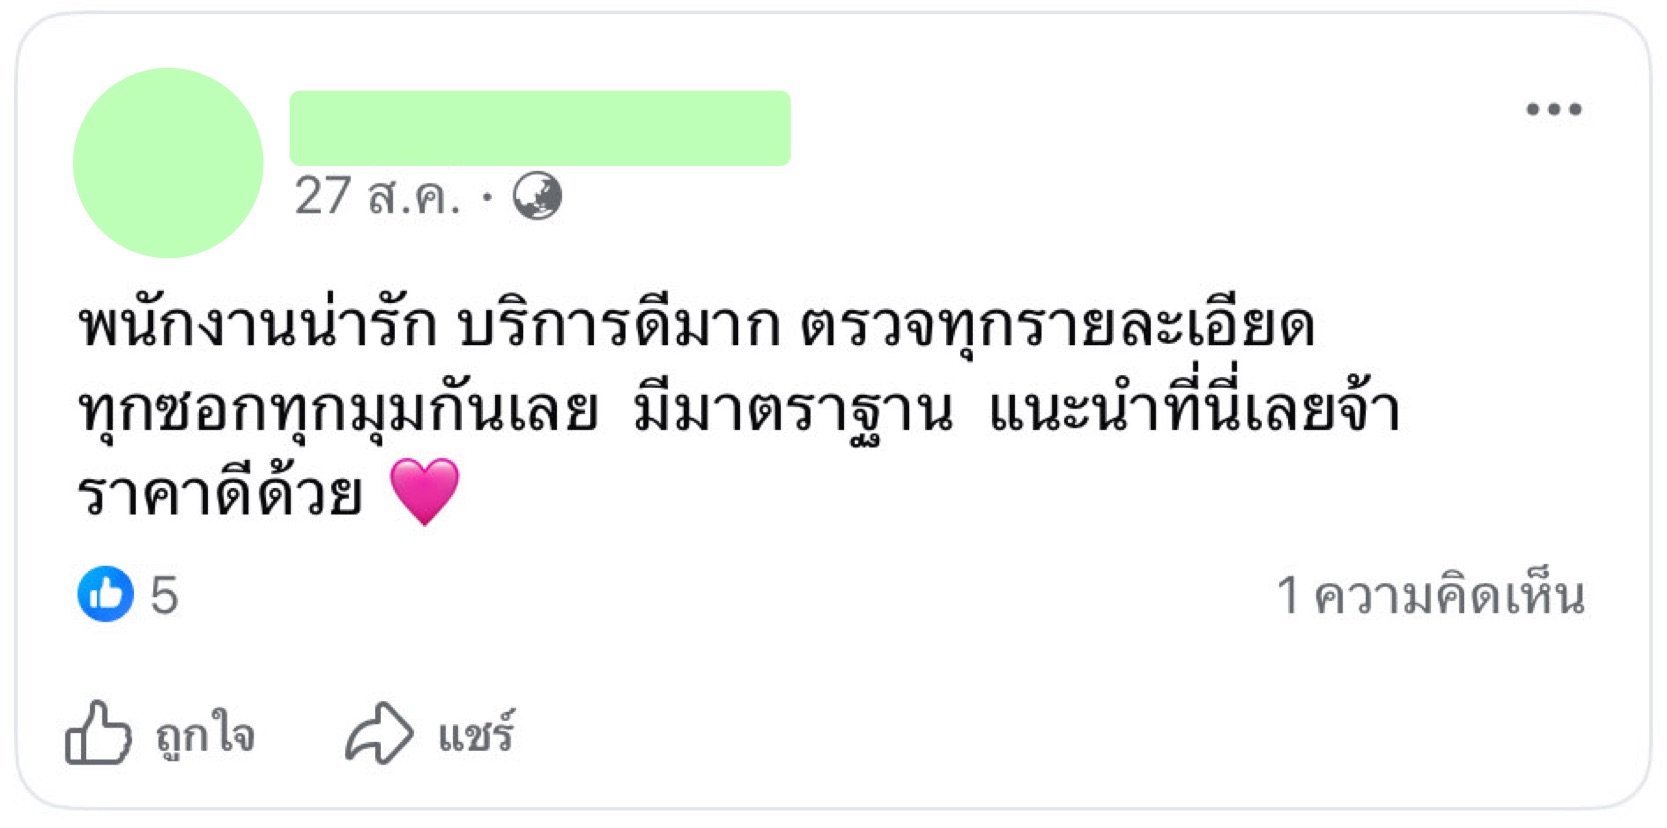Click the share arrow icon
The width and height of the screenshot is (1667, 828).
click(379, 733)
